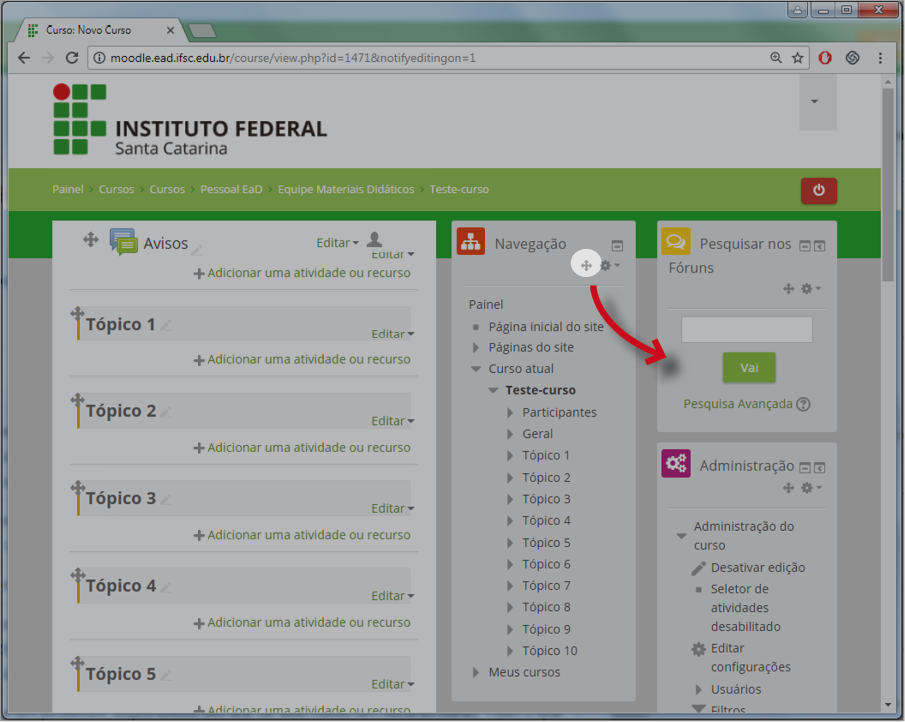Click the move icon in Administração block
The image size is (905, 722).
click(789, 488)
